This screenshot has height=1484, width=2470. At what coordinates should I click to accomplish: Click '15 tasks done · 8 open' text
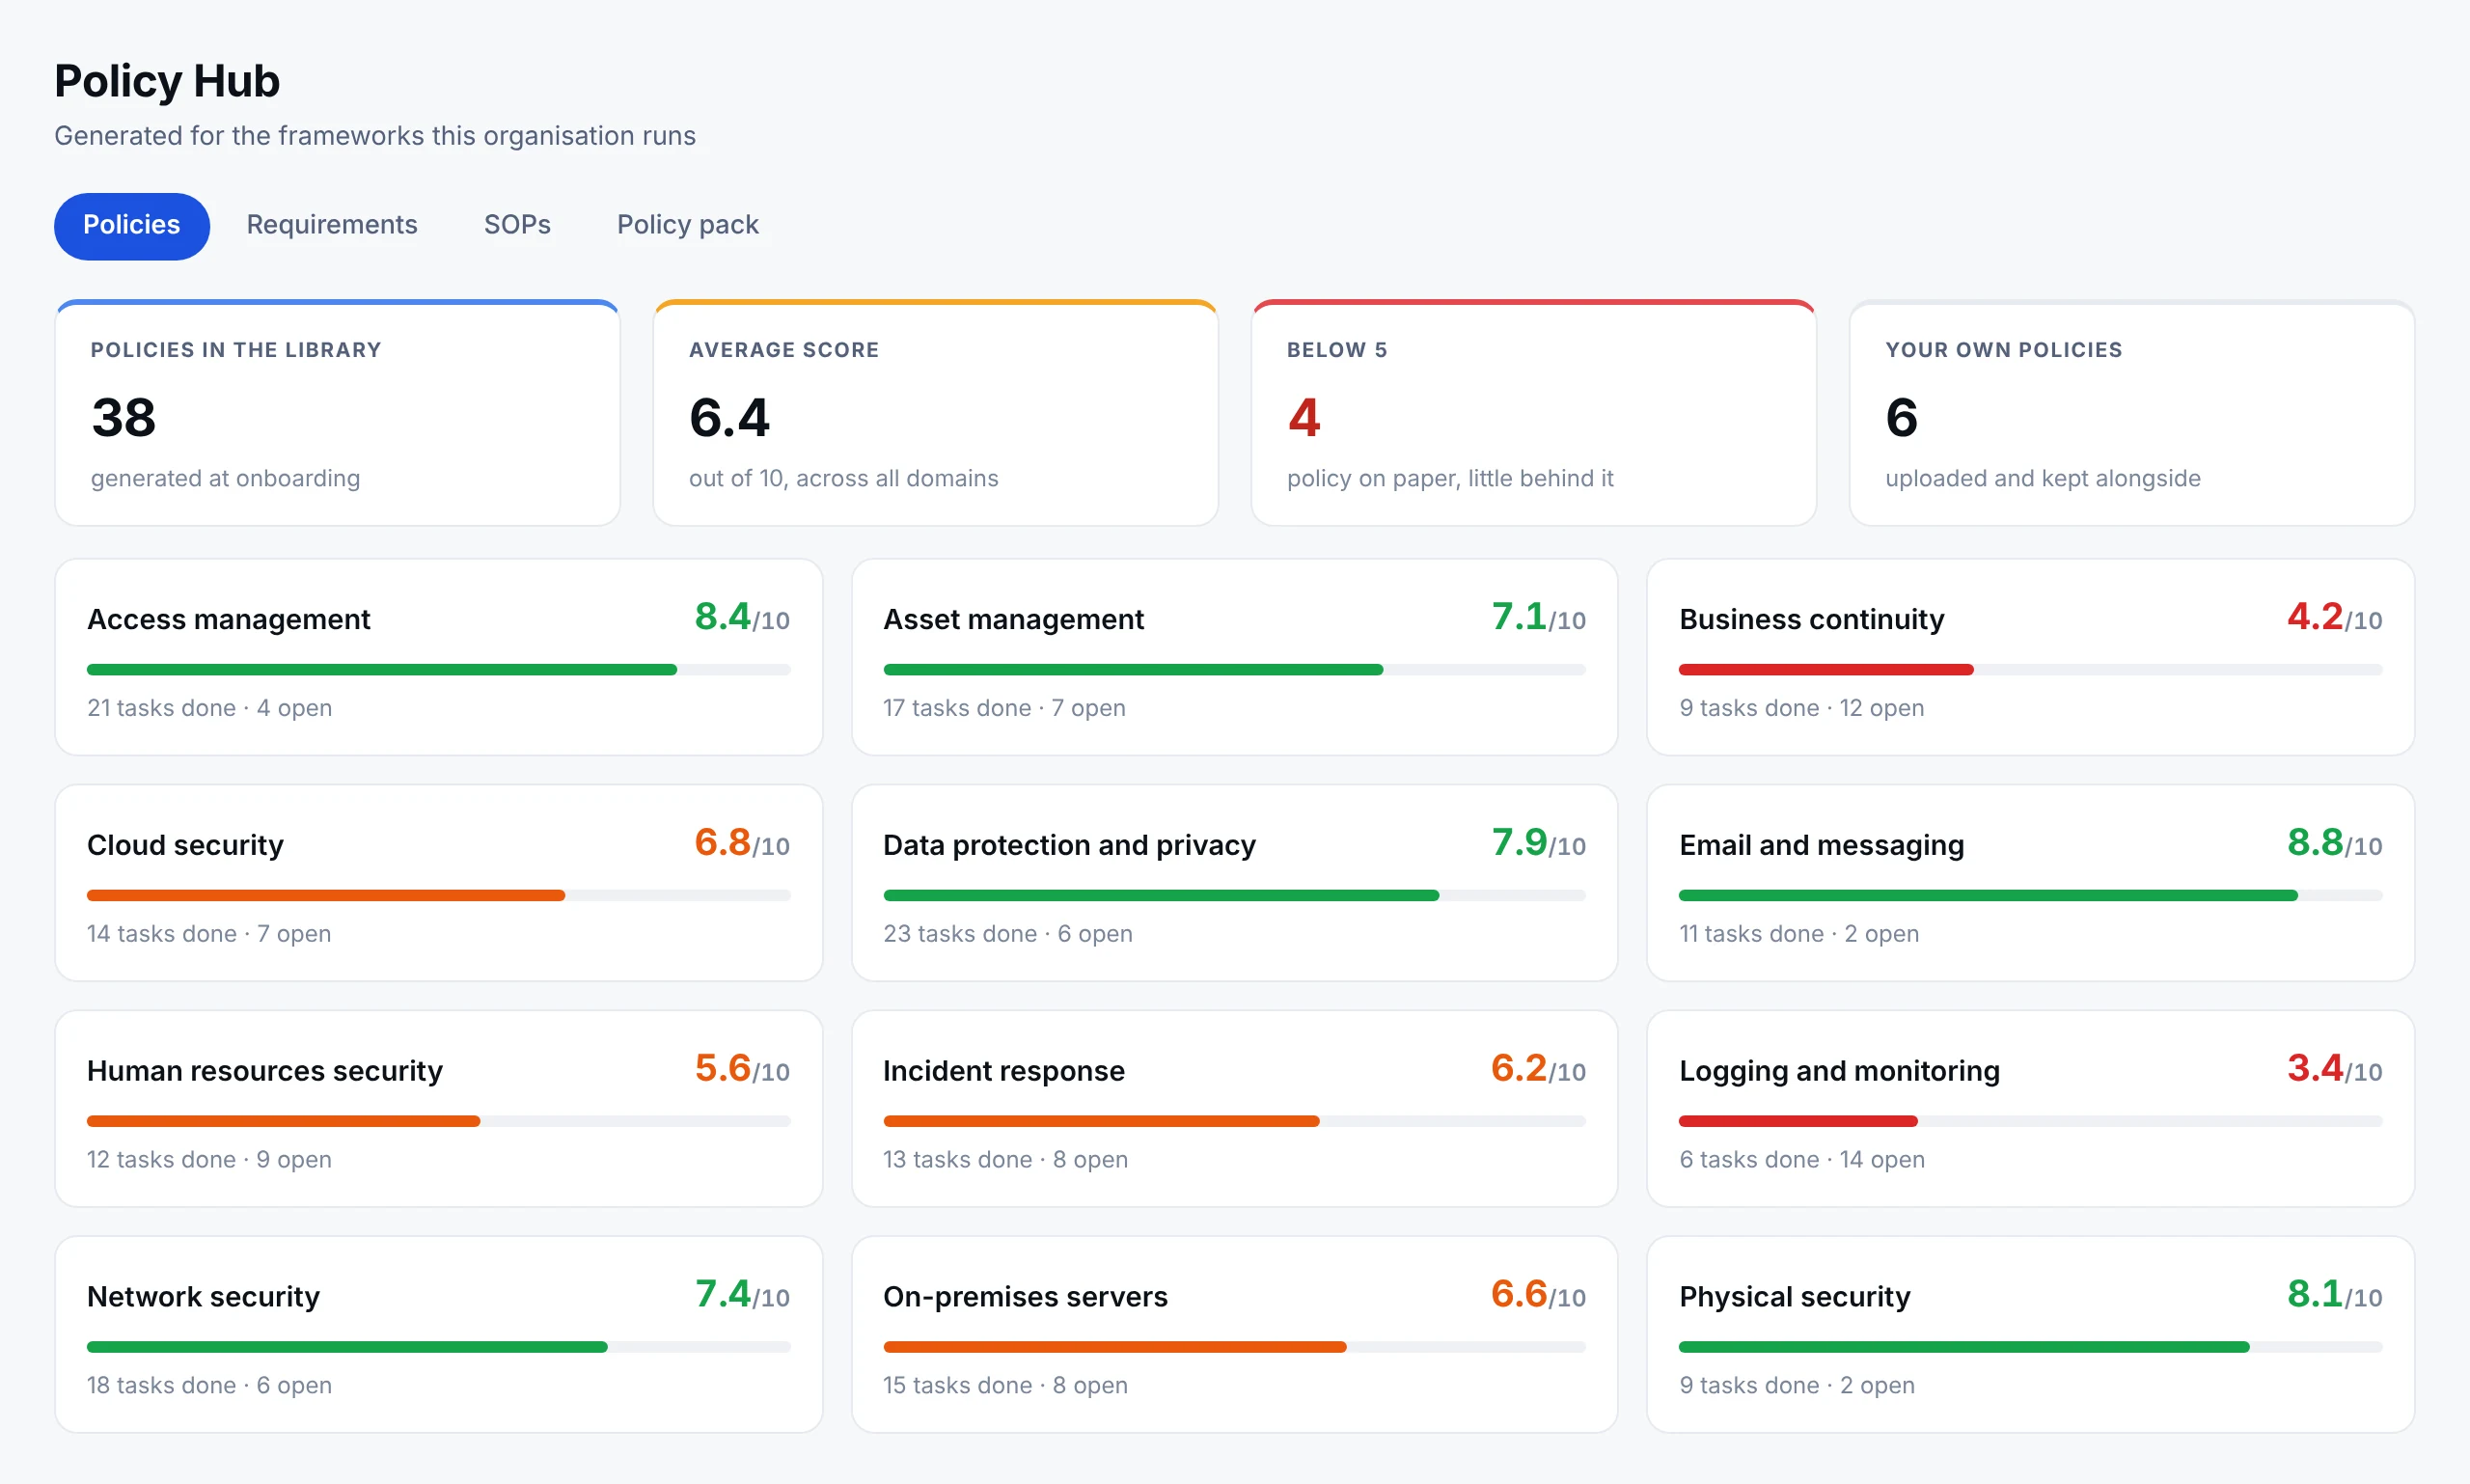(x=1005, y=1386)
